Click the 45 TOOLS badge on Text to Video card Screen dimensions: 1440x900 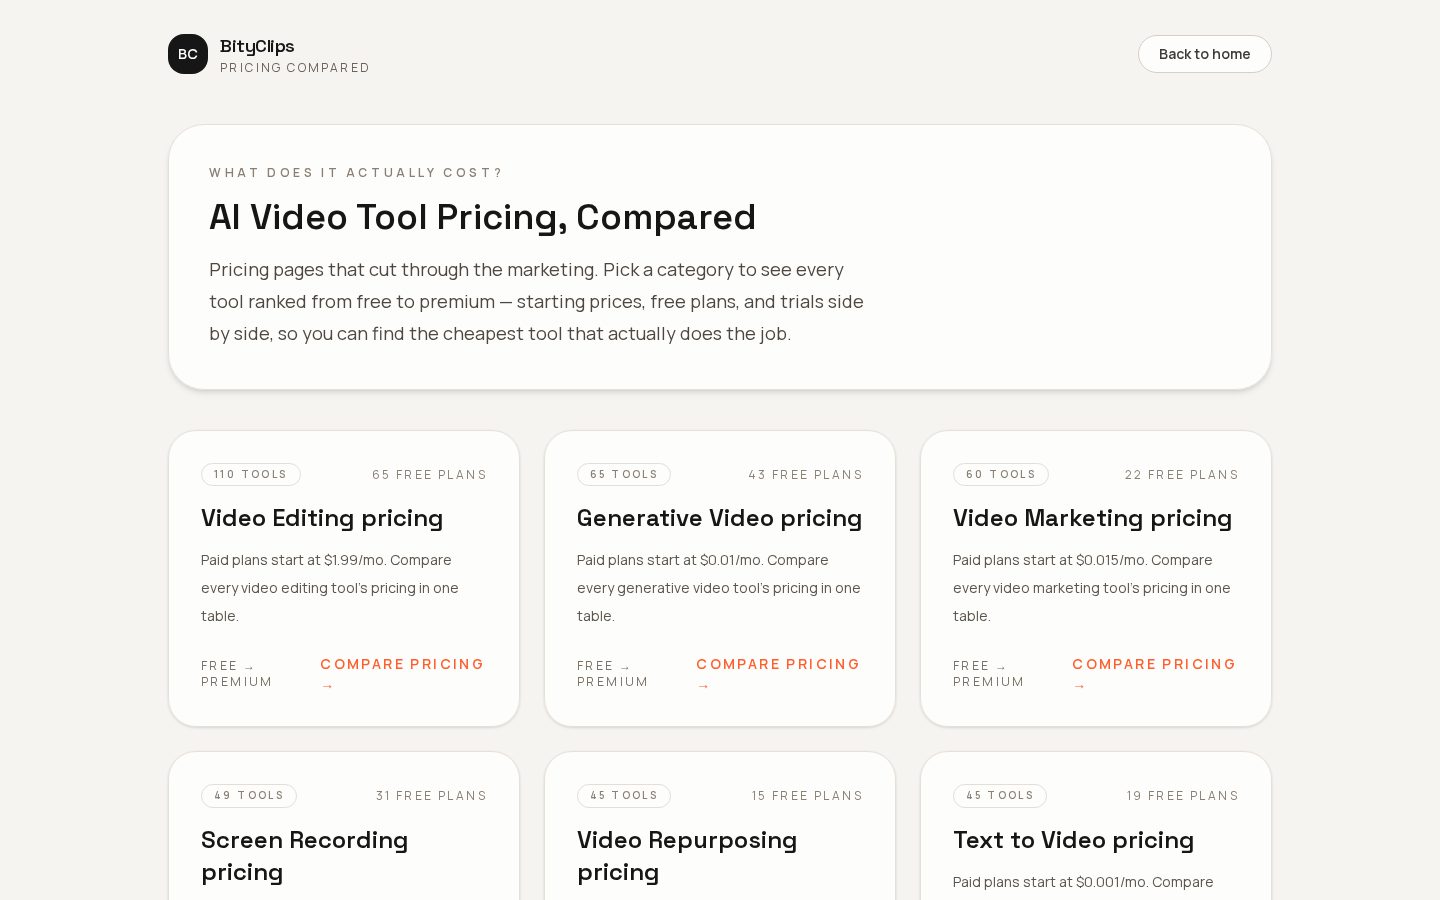pyautogui.click(x=1000, y=796)
